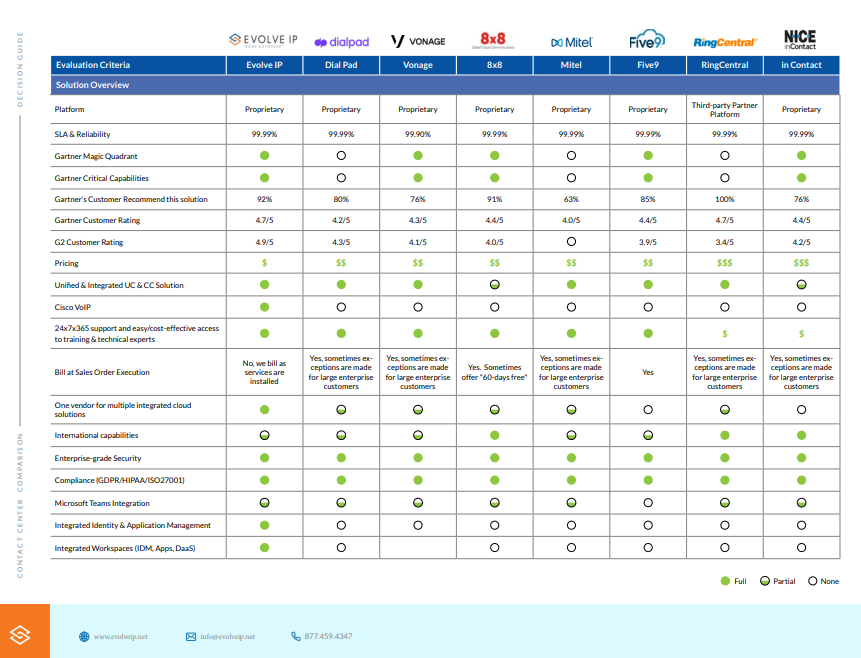This screenshot has height=658, width=861.
Task: Click the 63% recommendation value
Action: point(572,199)
